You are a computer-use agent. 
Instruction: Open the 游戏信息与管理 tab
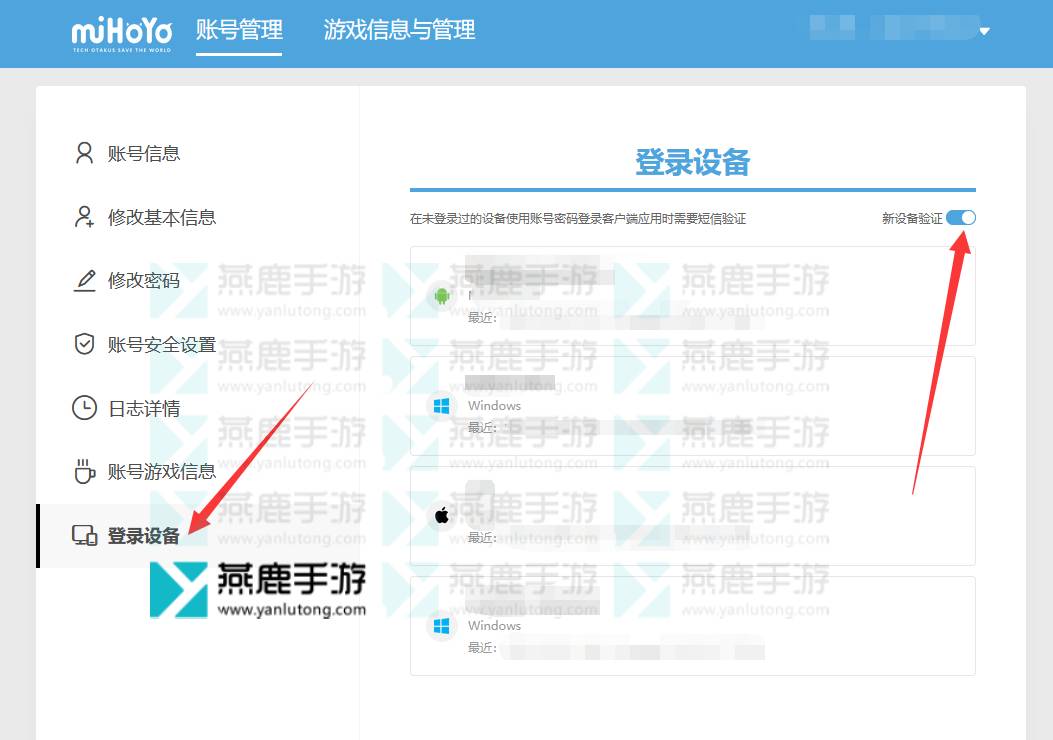point(399,30)
